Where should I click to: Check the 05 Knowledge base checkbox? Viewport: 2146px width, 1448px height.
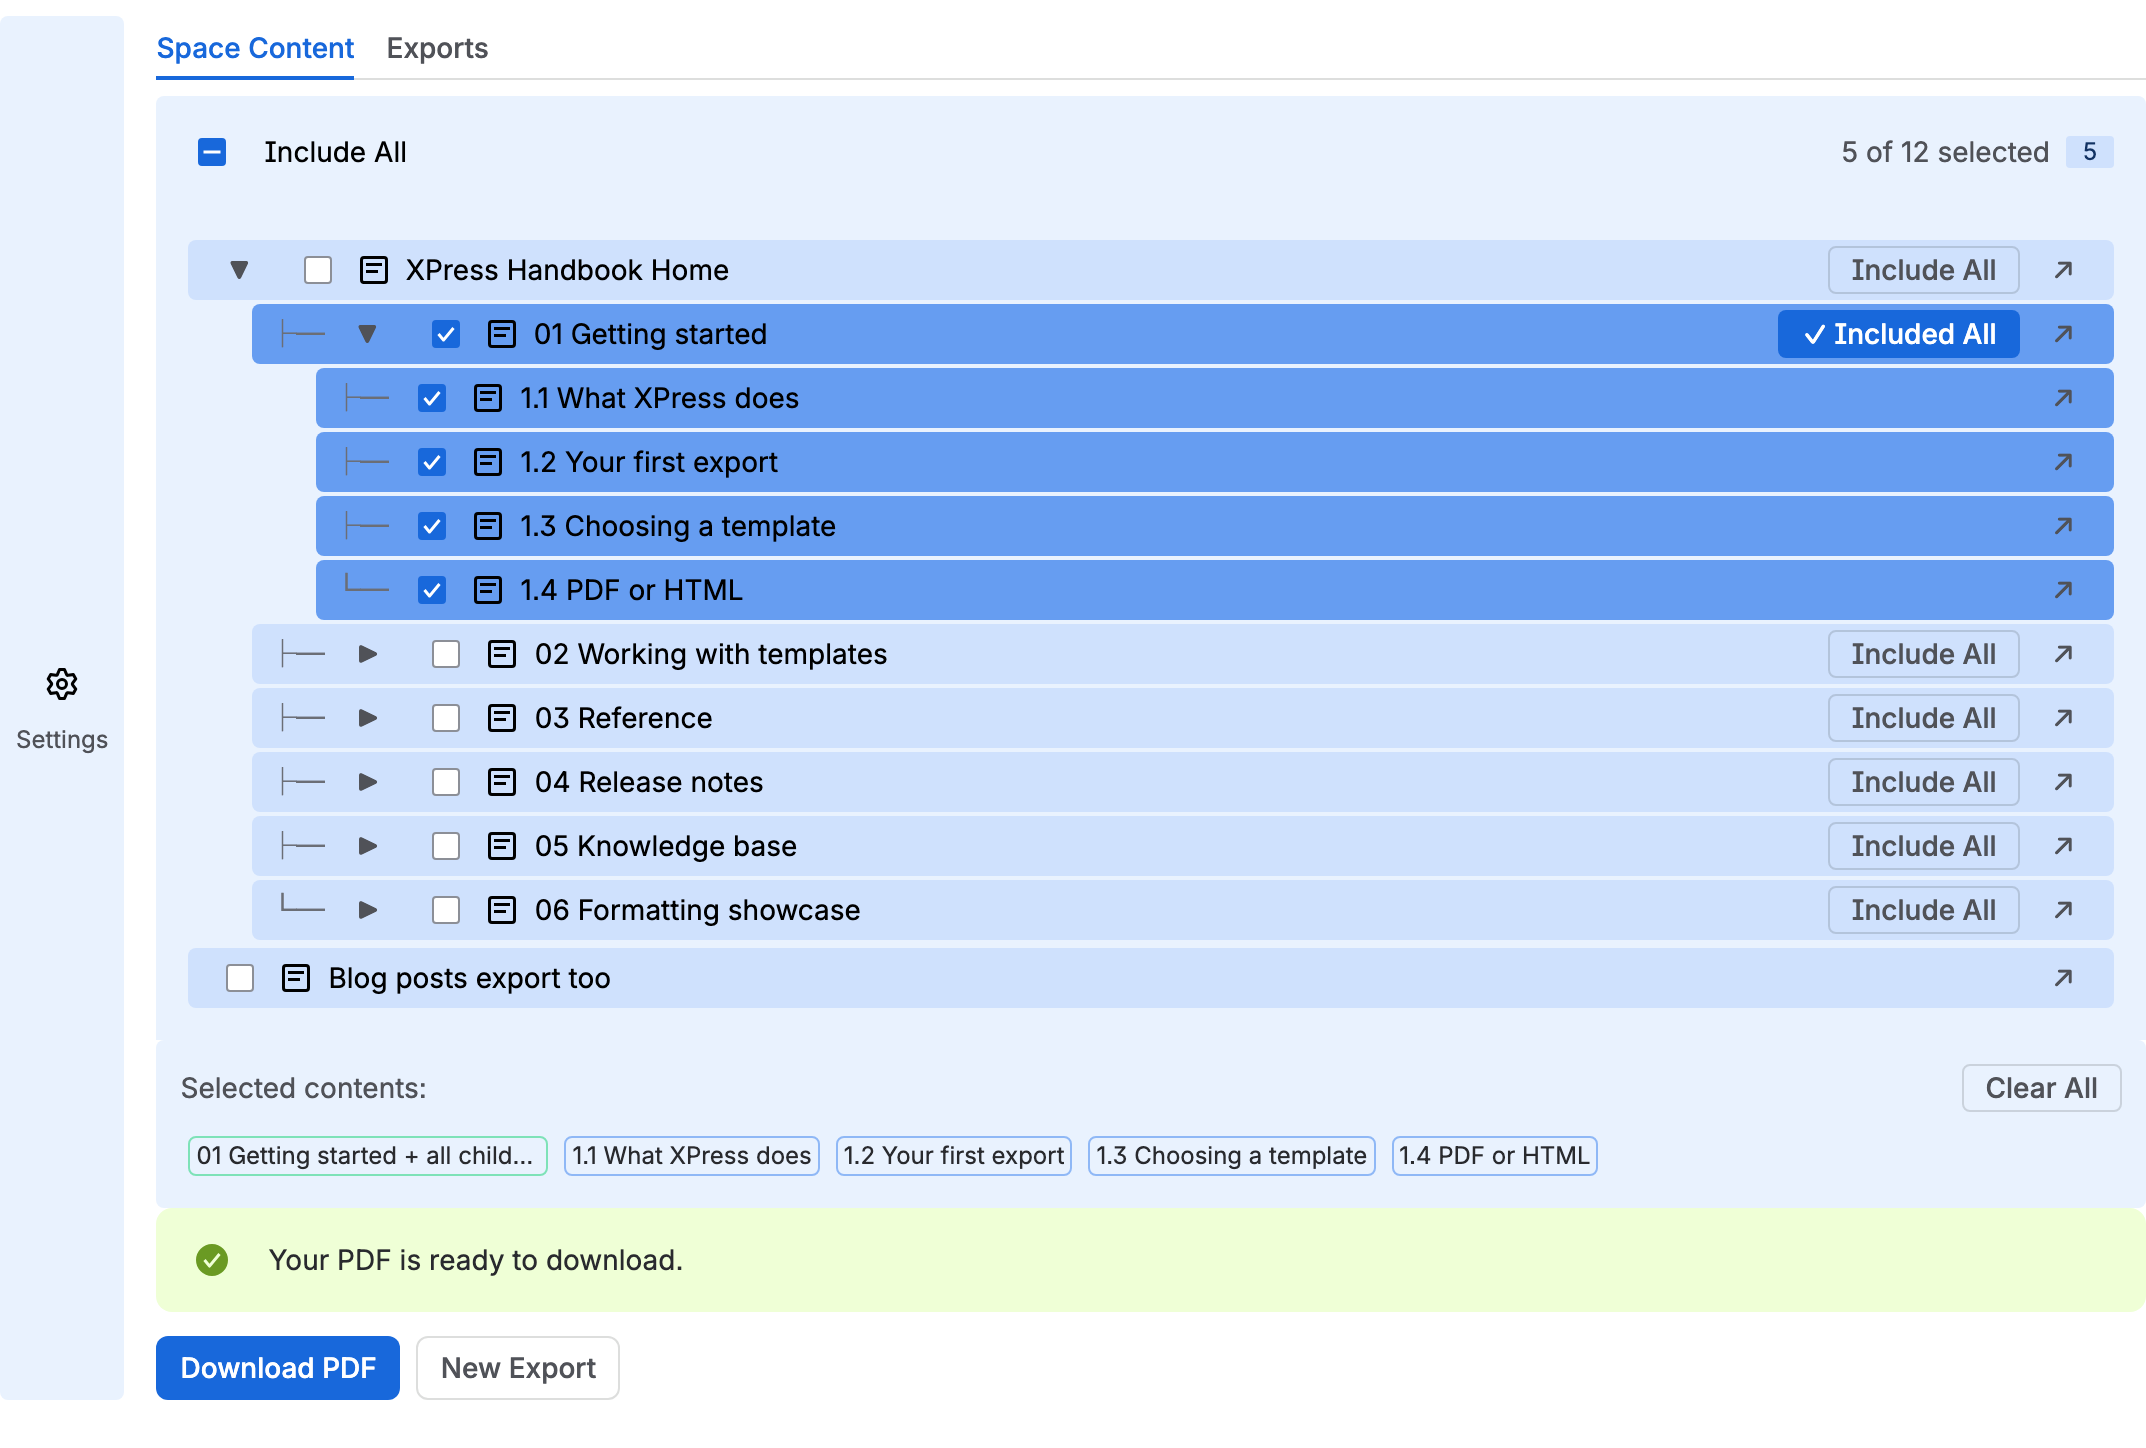[446, 846]
